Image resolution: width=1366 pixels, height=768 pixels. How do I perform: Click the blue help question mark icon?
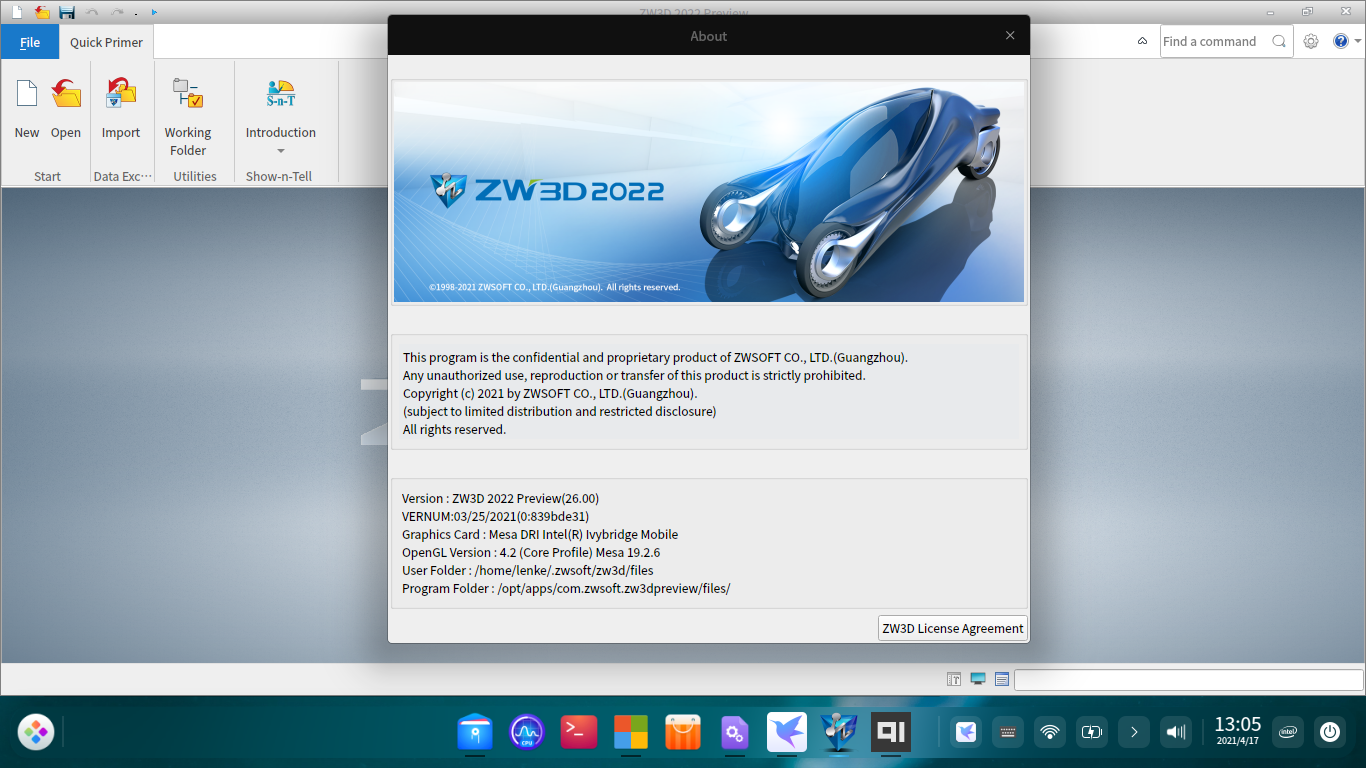click(x=1341, y=41)
